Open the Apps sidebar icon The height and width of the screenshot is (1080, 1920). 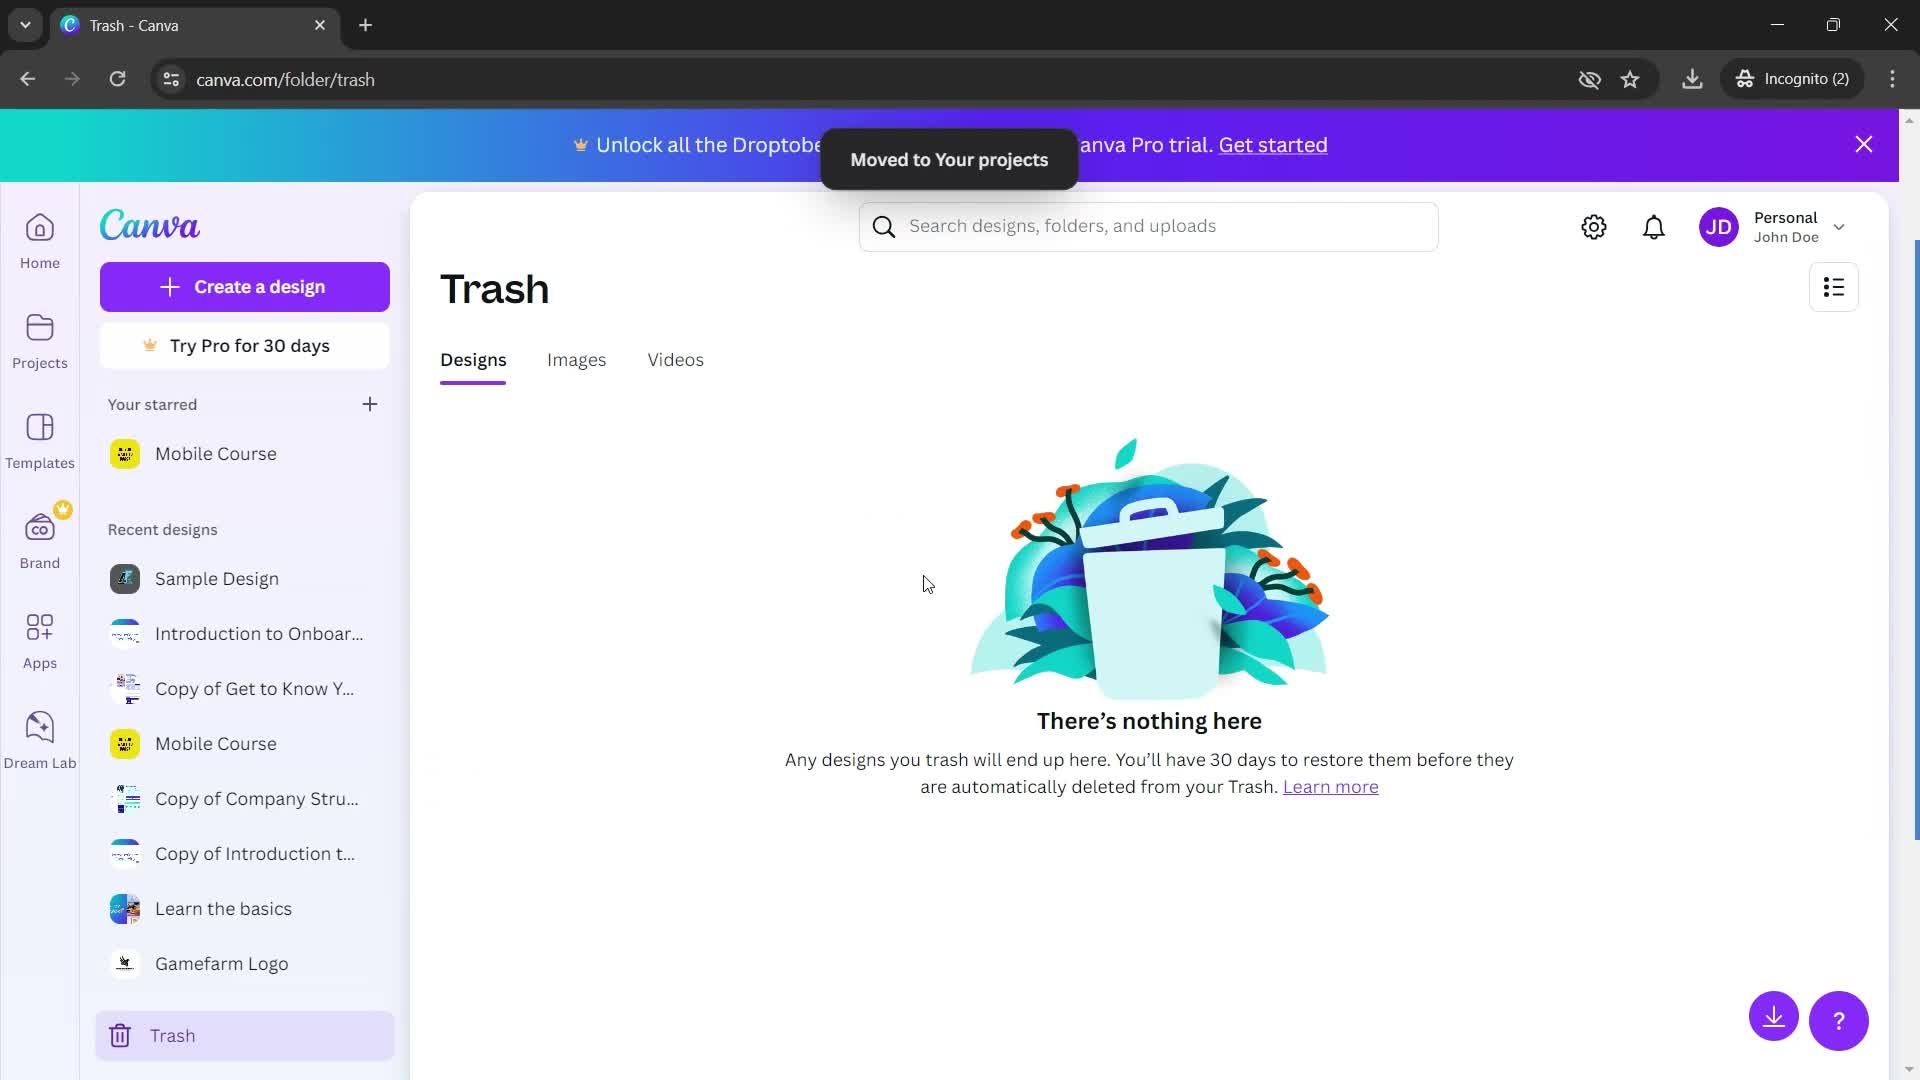pos(40,641)
